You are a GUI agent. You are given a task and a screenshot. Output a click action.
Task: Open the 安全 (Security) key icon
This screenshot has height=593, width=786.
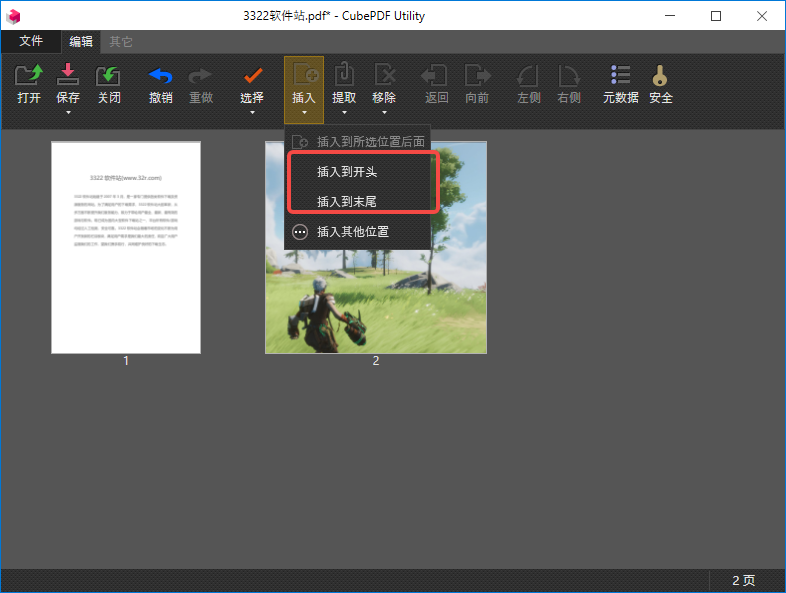[x=660, y=75]
